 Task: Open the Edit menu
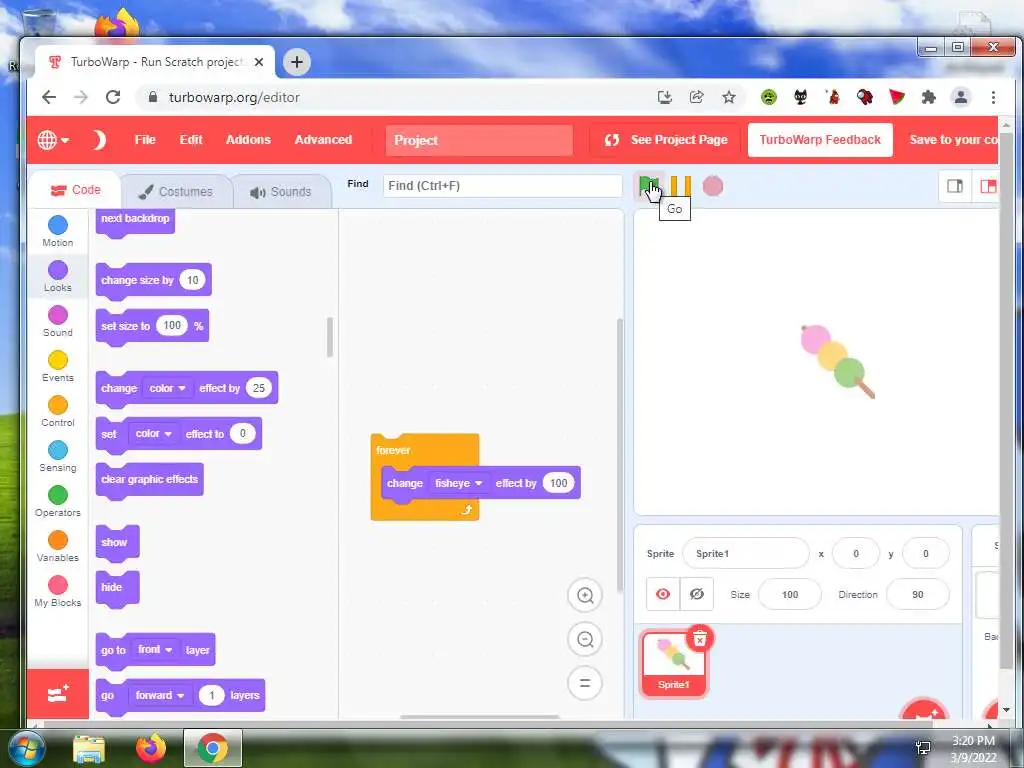(x=191, y=140)
